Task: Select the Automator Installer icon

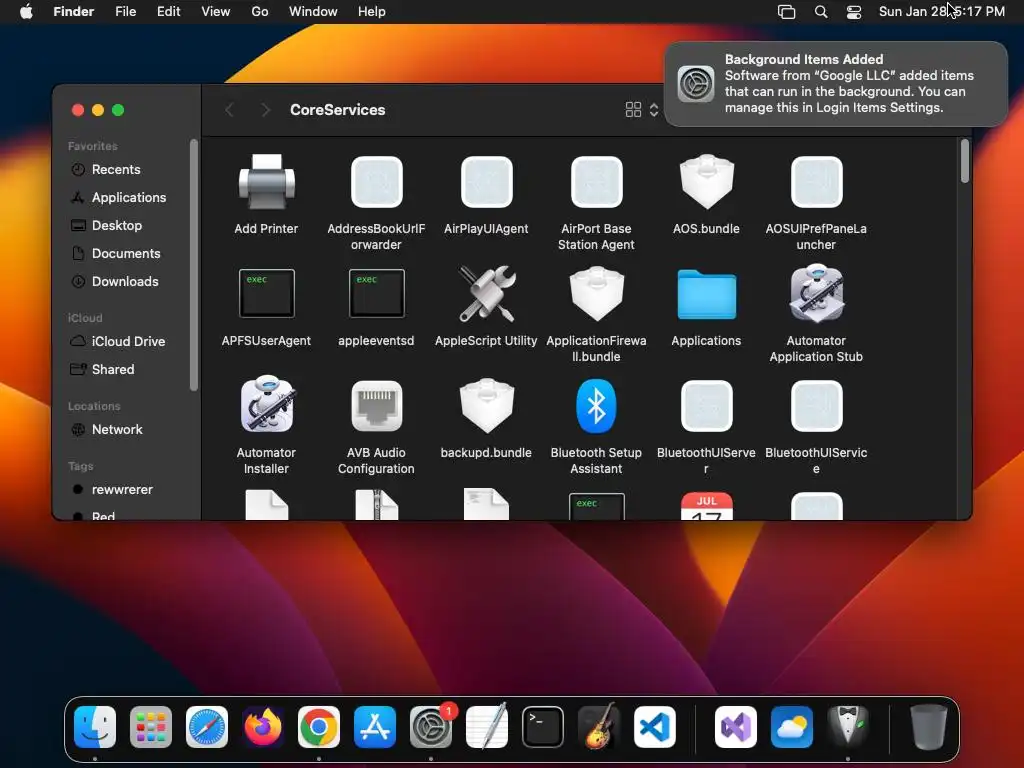Action: coord(266,405)
